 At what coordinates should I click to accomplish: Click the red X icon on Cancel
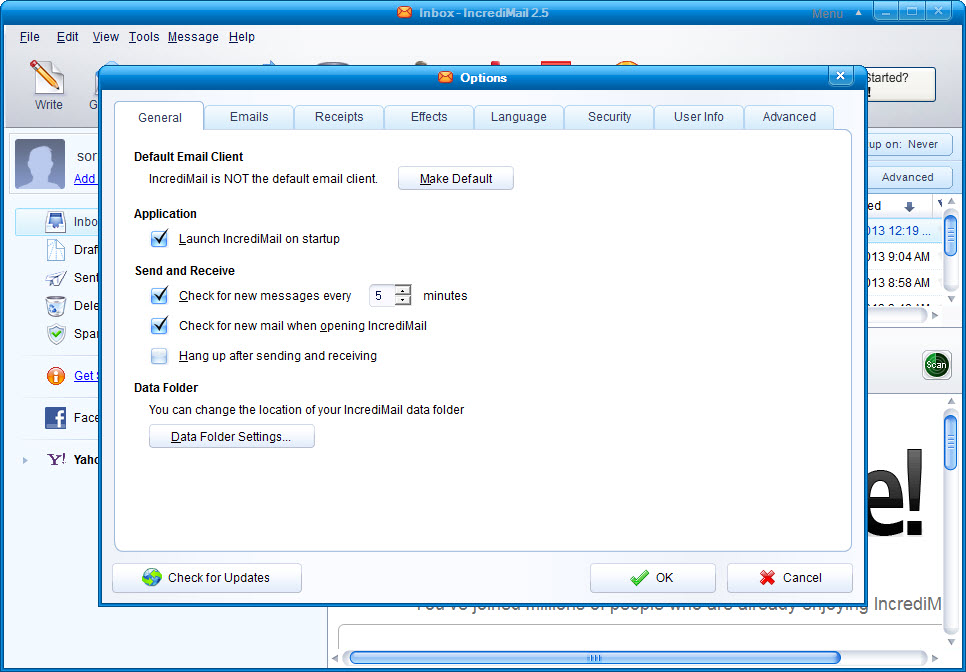[x=767, y=578]
